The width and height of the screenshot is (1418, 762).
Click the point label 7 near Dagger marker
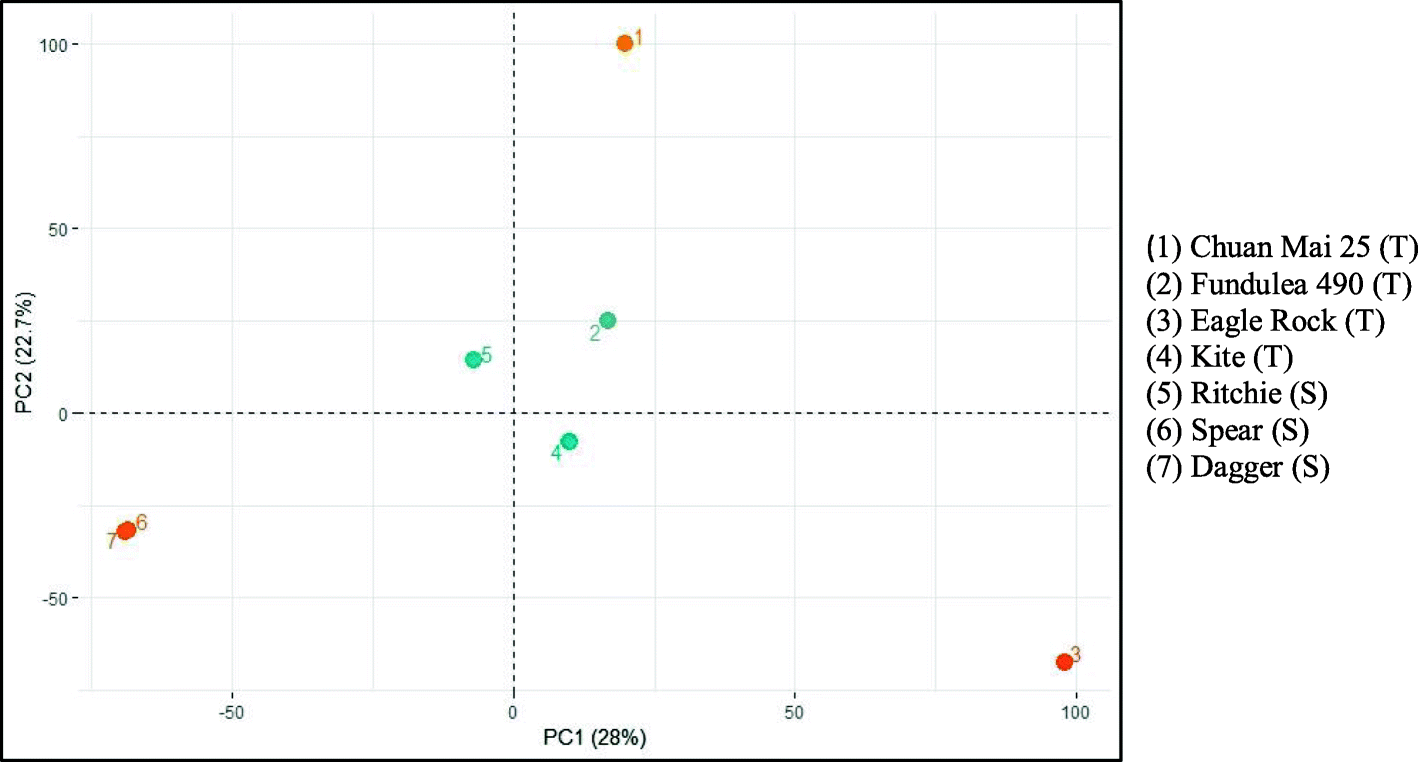pos(112,542)
